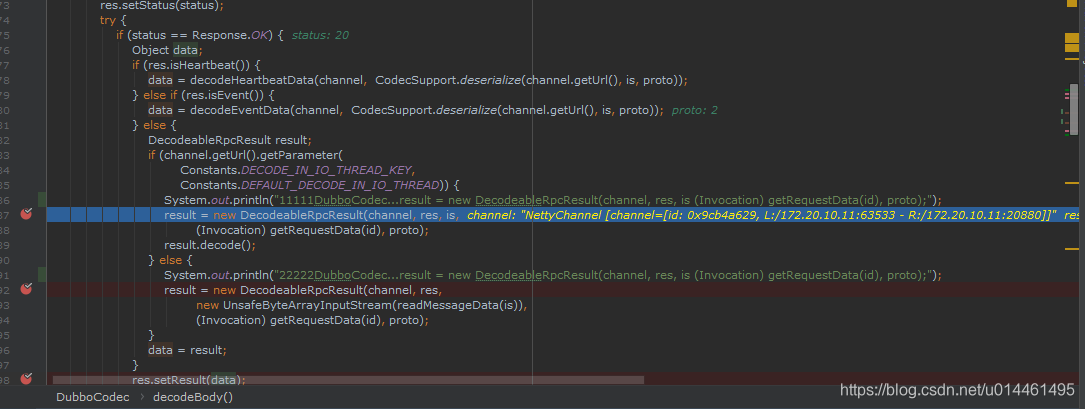Click decodeHeartbeatData method call
The image size is (1085, 409).
[252, 80]
